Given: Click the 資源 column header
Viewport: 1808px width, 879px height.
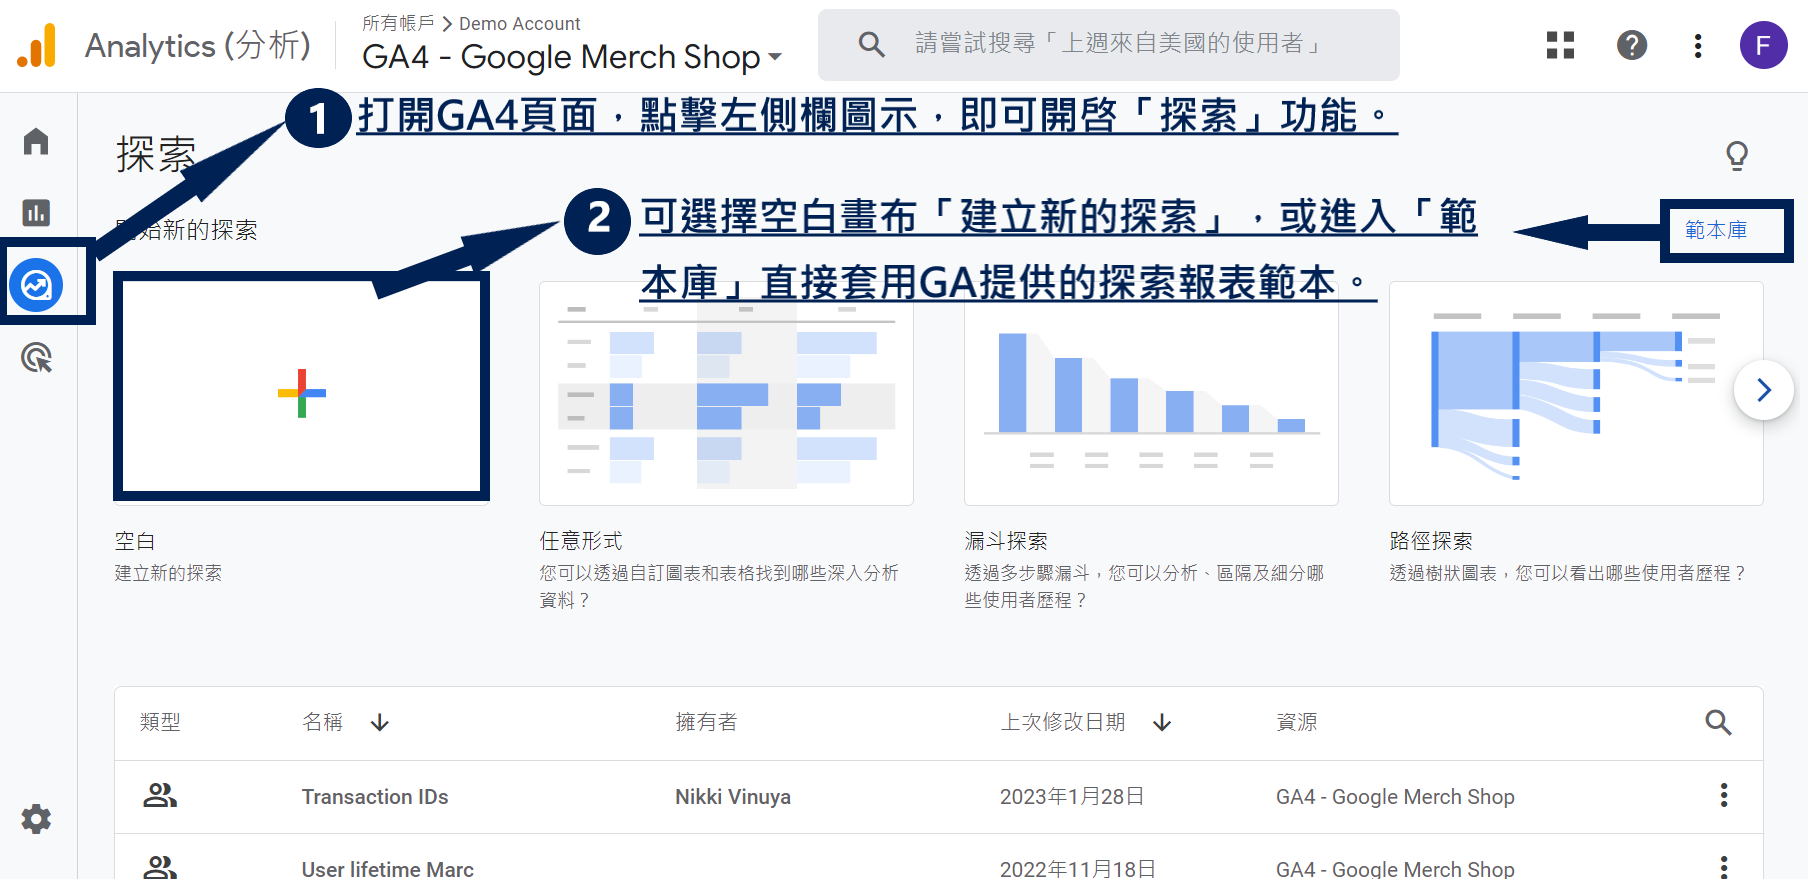Looking at the screenshot, I should (1297, 722).
